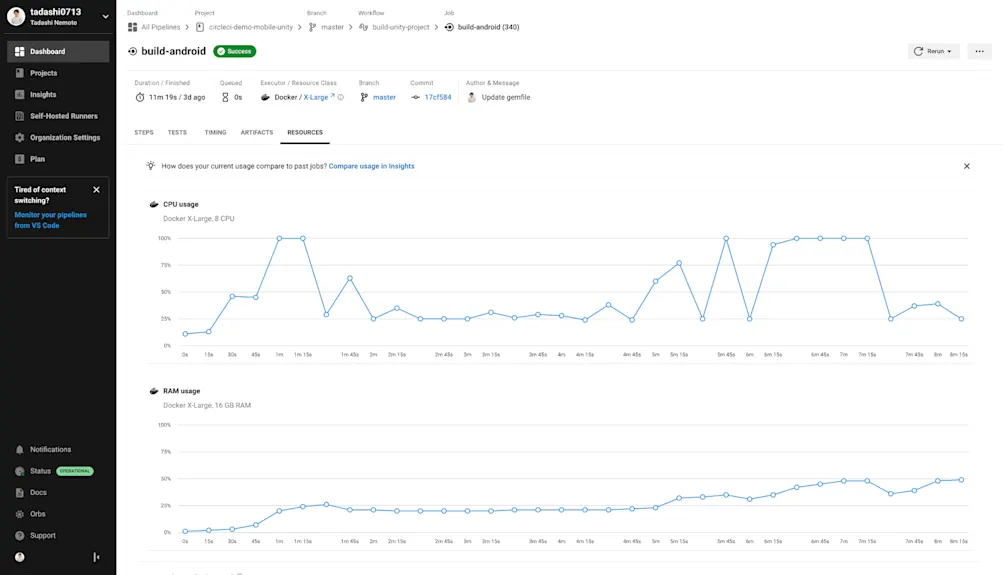Image resolution: width=1003 pixels, height=575 pixels.
Task: Click the final RAM usage data point
Action: pos(961,480)
